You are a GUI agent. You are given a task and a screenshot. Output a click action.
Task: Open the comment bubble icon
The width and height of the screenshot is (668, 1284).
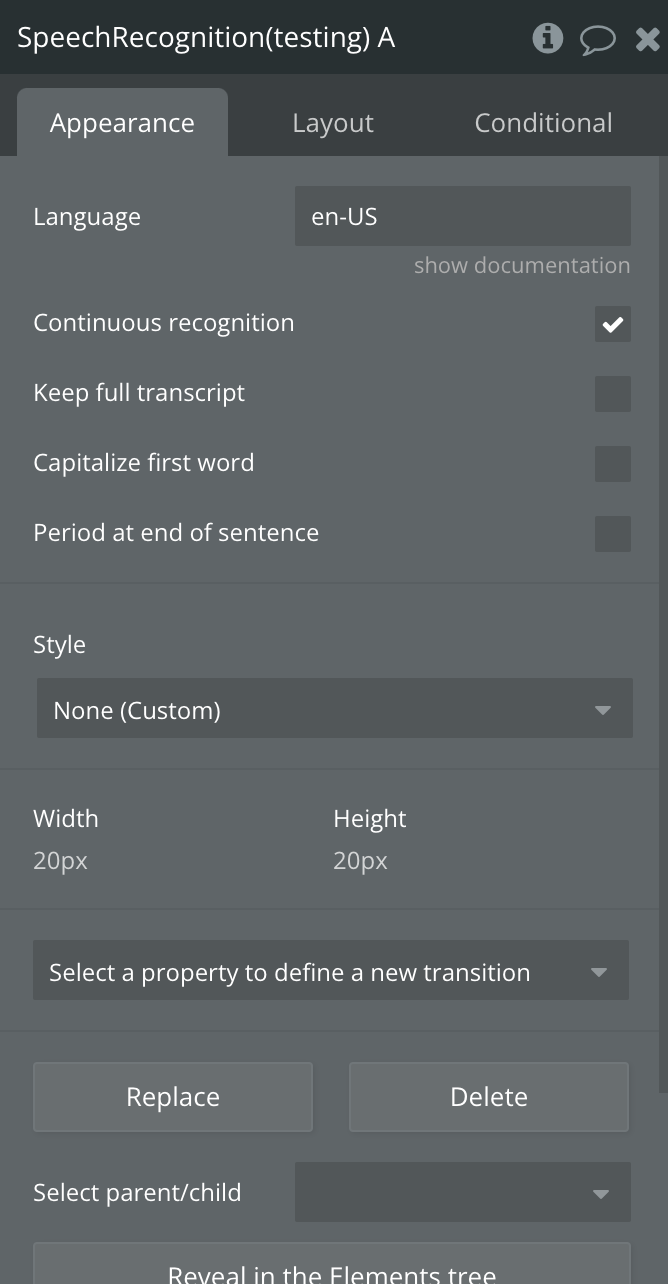tap(597, 40)
